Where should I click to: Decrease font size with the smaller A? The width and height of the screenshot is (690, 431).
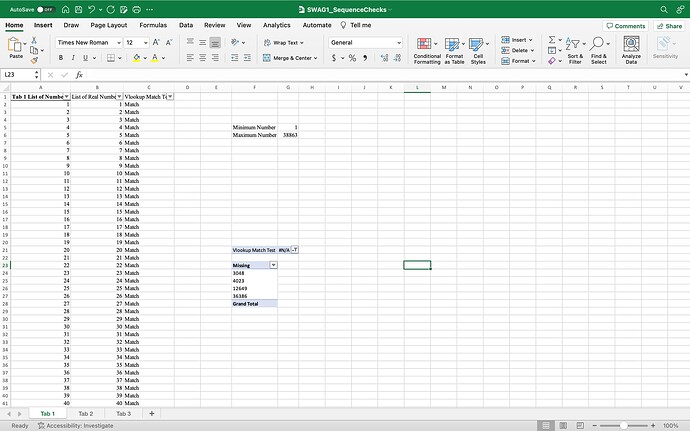click(169, 42)
